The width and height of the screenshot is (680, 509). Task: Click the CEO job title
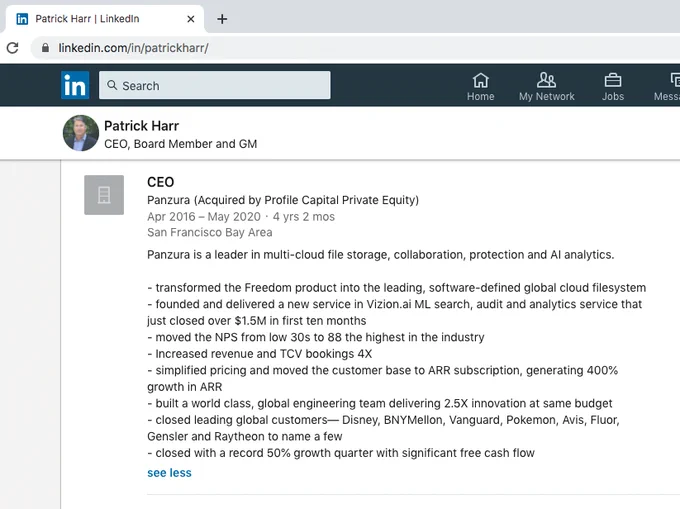point(160,182)
